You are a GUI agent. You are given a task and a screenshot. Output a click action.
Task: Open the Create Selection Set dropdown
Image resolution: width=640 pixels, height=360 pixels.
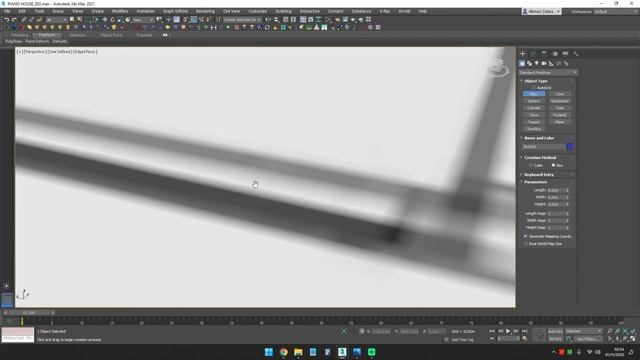(242, 20)
